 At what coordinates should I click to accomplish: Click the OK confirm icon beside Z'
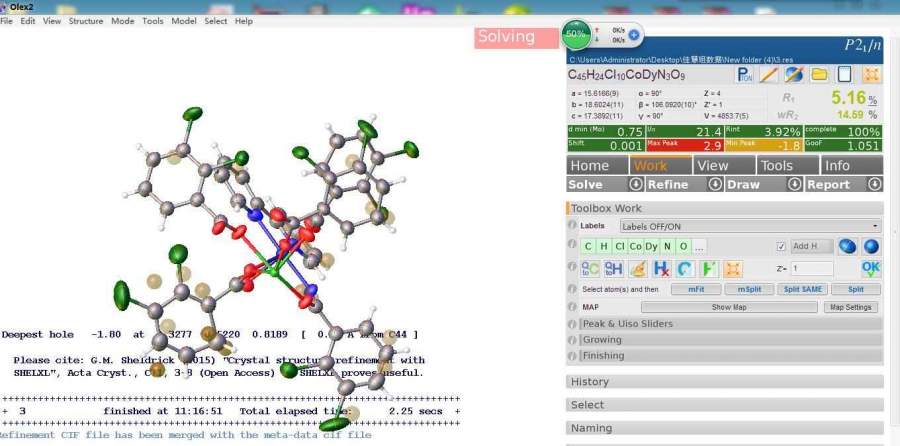pyautogui.click(x=871, y=268)
